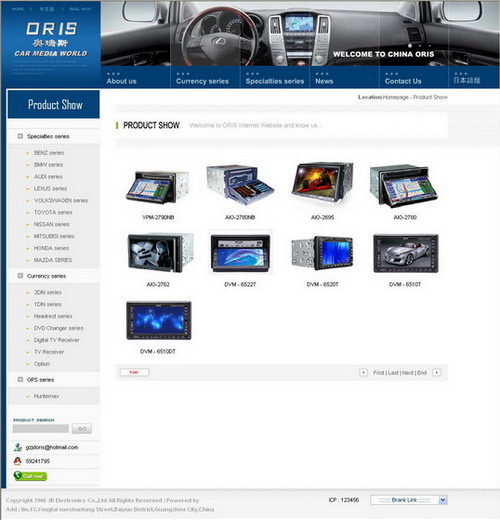The width and height of the screenshot is (500, 520).
Task: Open the YPM-2790NB product thumbnail
Action: click(x=157, y=187)
